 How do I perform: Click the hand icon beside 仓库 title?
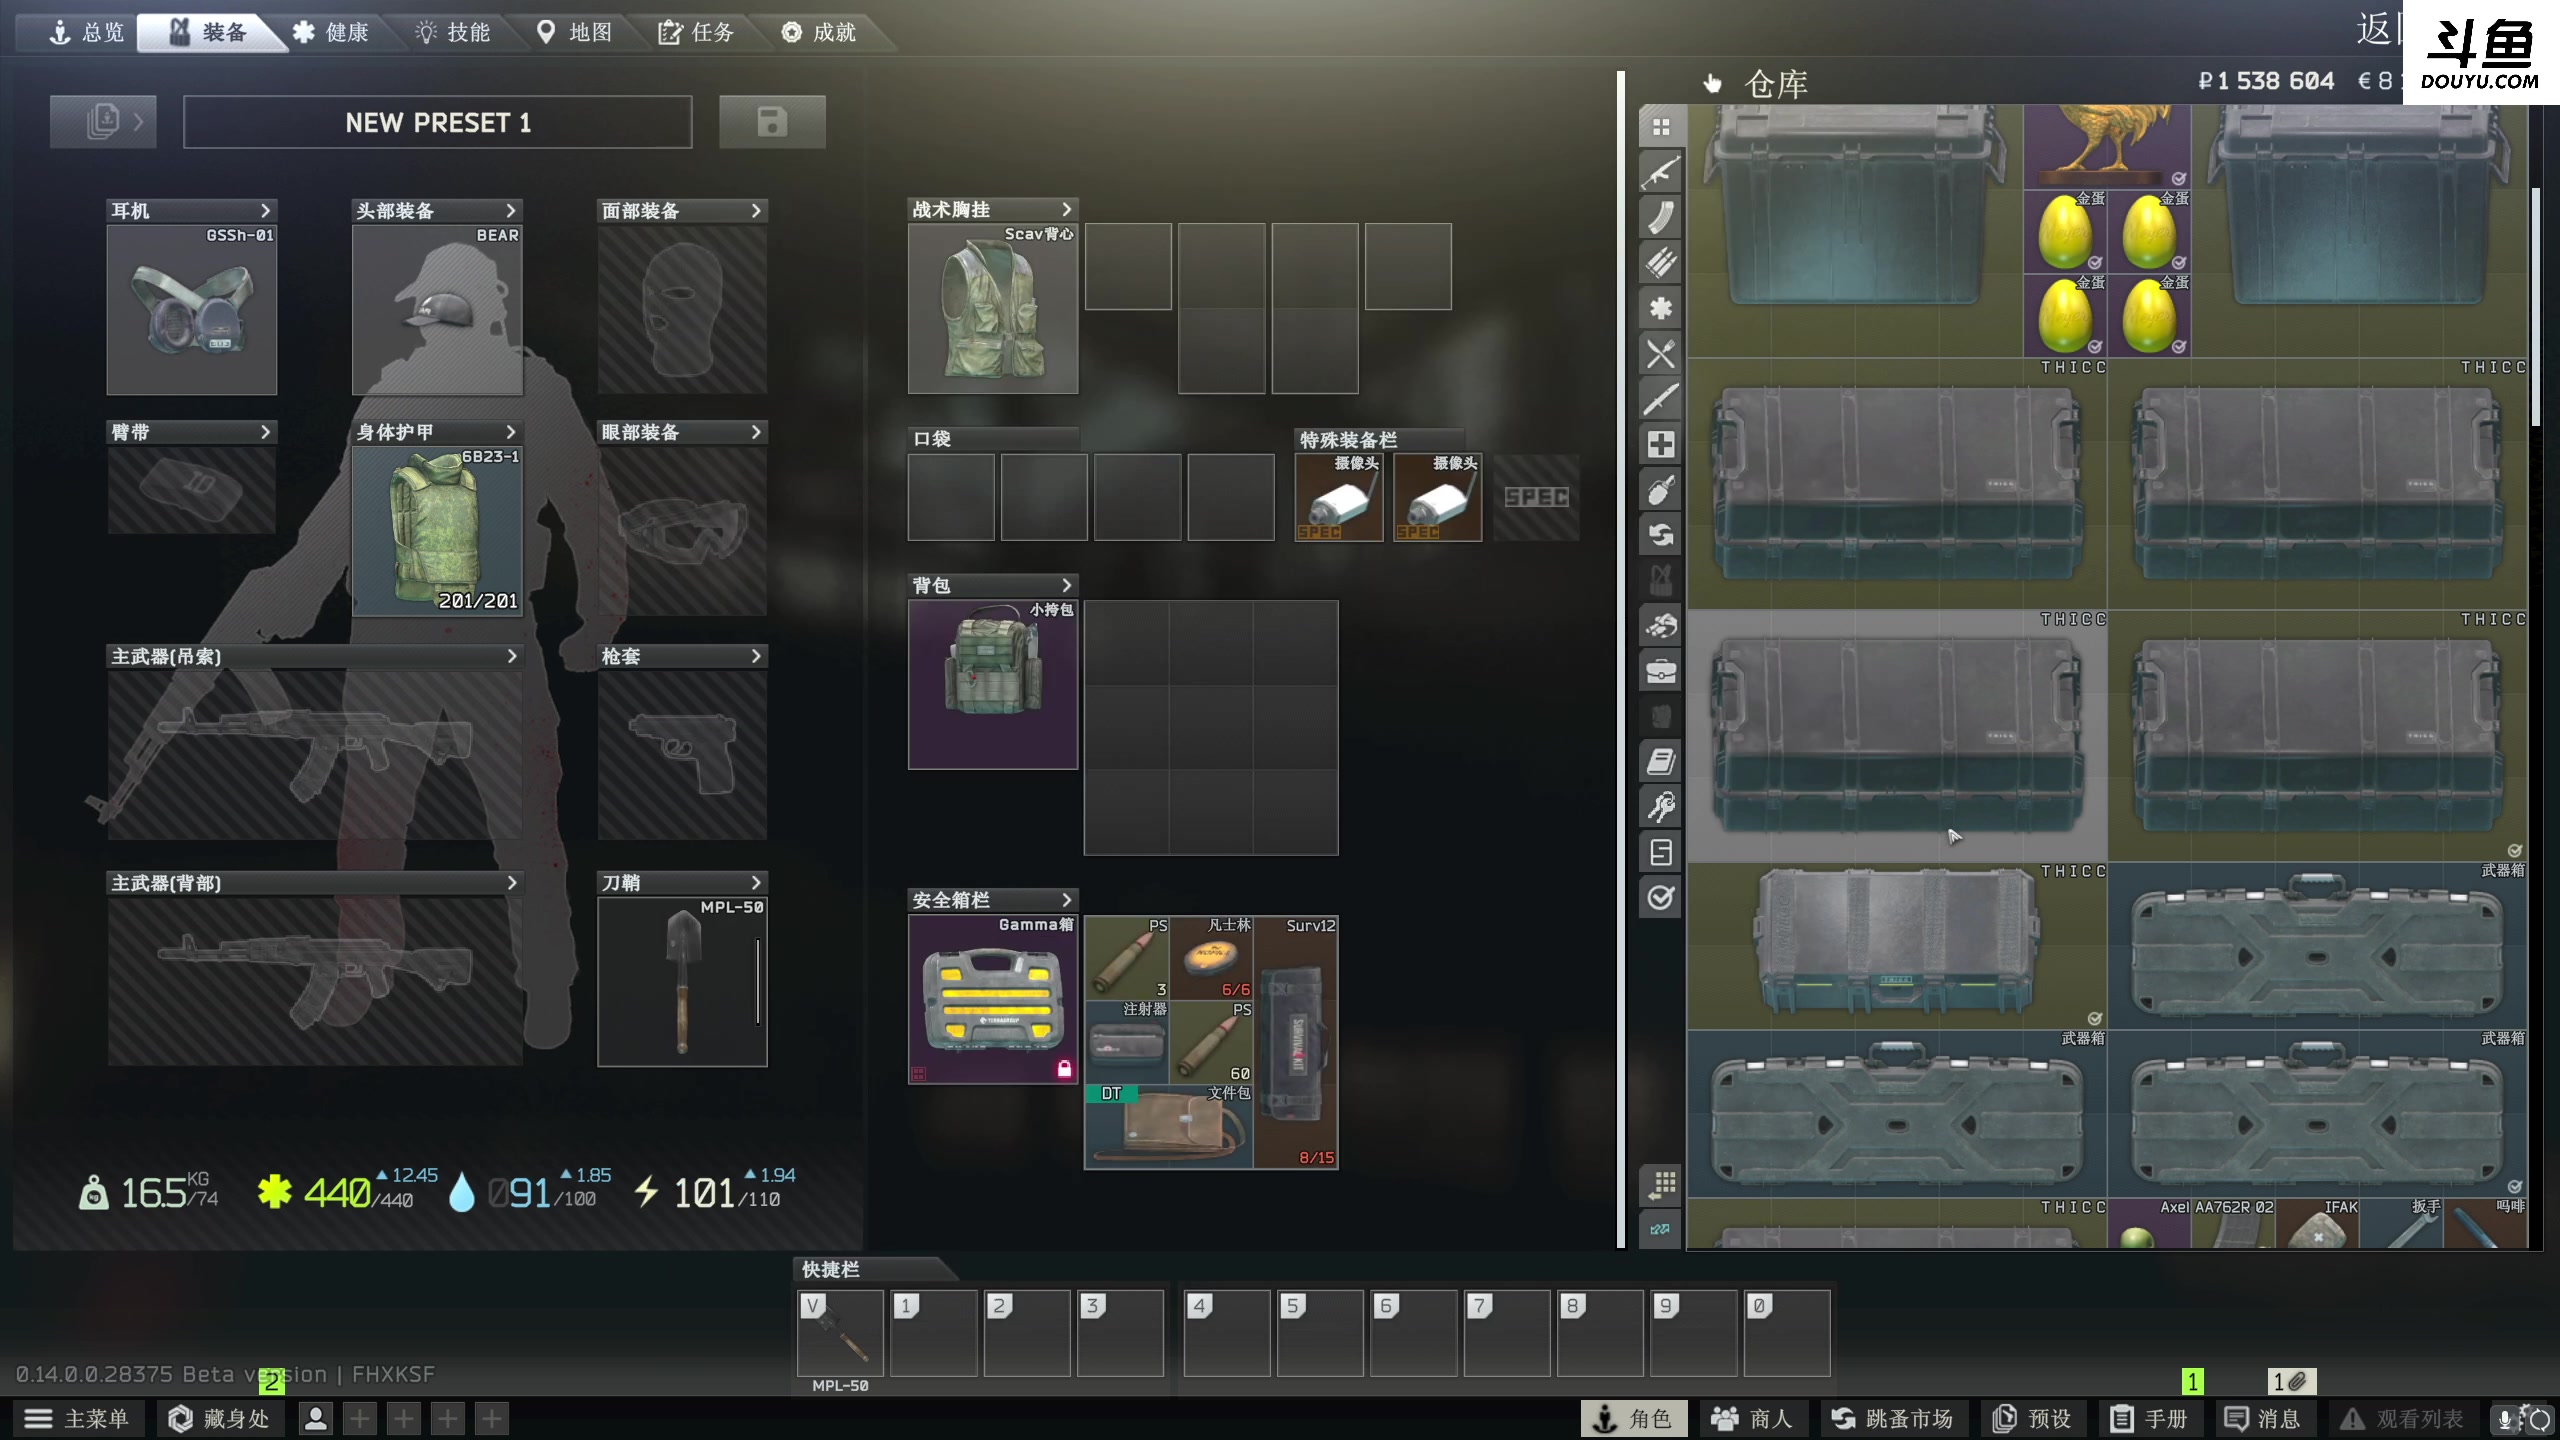click(x=1713, y=83)
